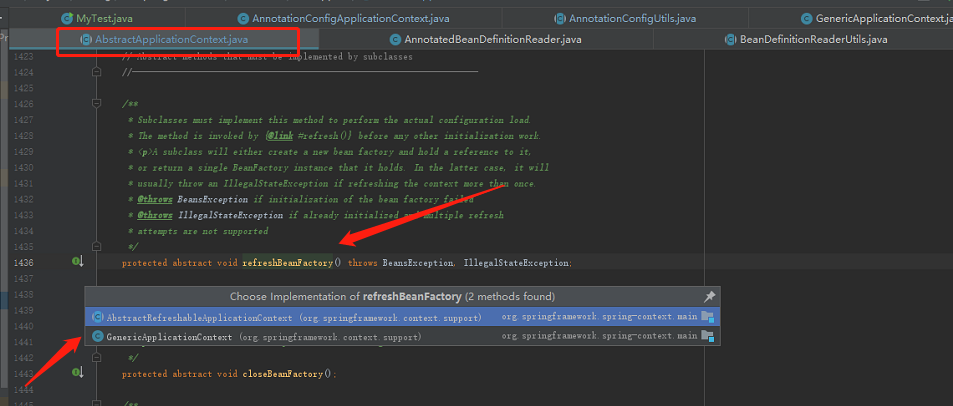Toggle the fold marker at line 1442
The image size is (953, 406).
click(x=96, y=358)
